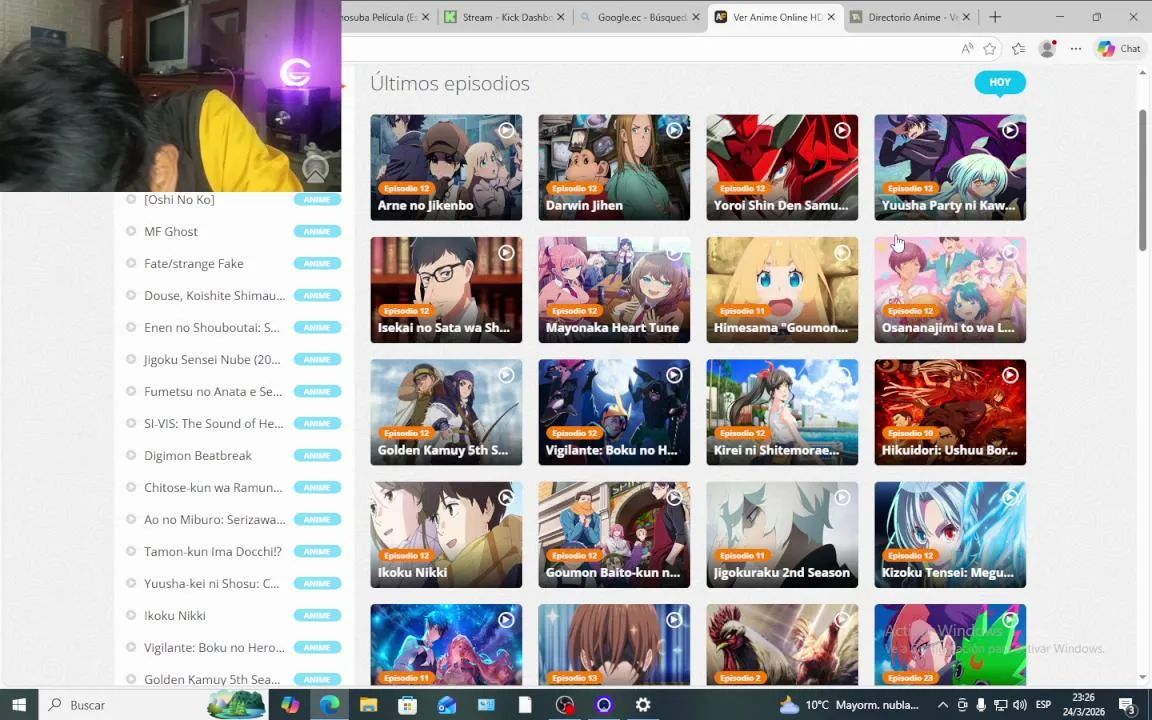This screenshot has width=1152, height=720.
Task: Click the page vertical scrollbar thumb
Action: [1142, 180]
